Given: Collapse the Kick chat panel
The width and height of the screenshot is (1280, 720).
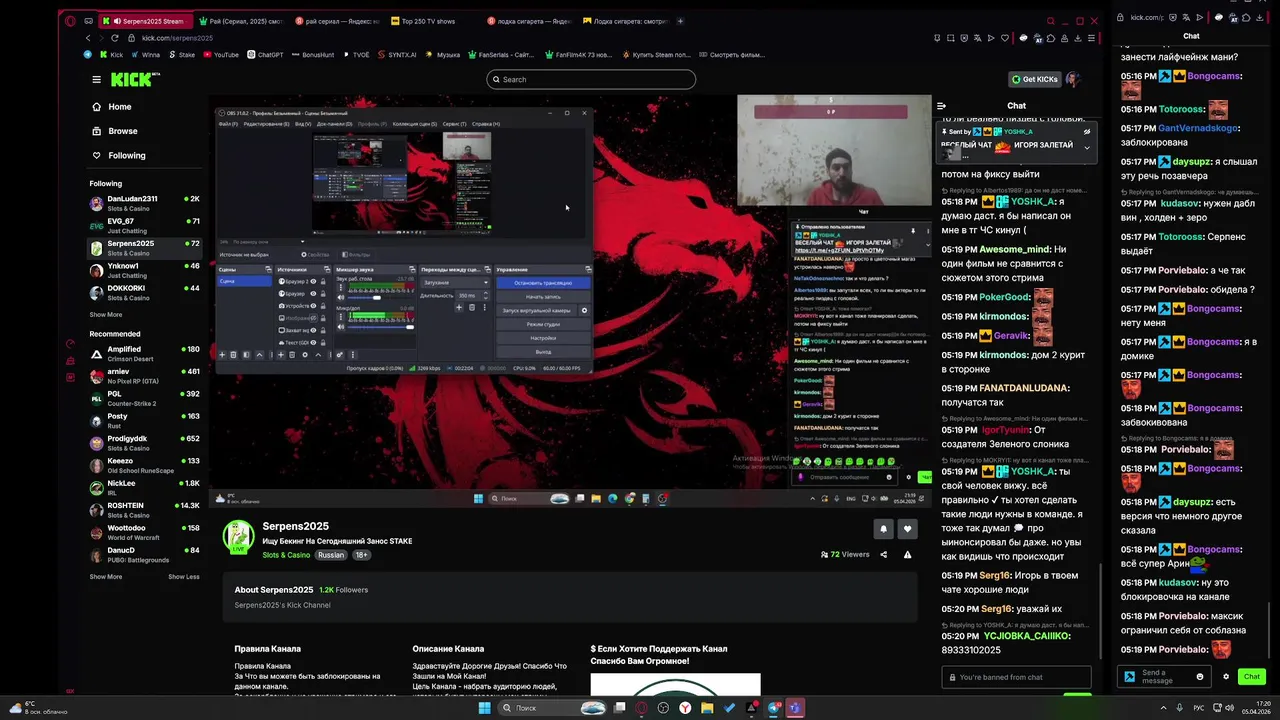Looking at the screenshot, I should click(x=941, y=105).
